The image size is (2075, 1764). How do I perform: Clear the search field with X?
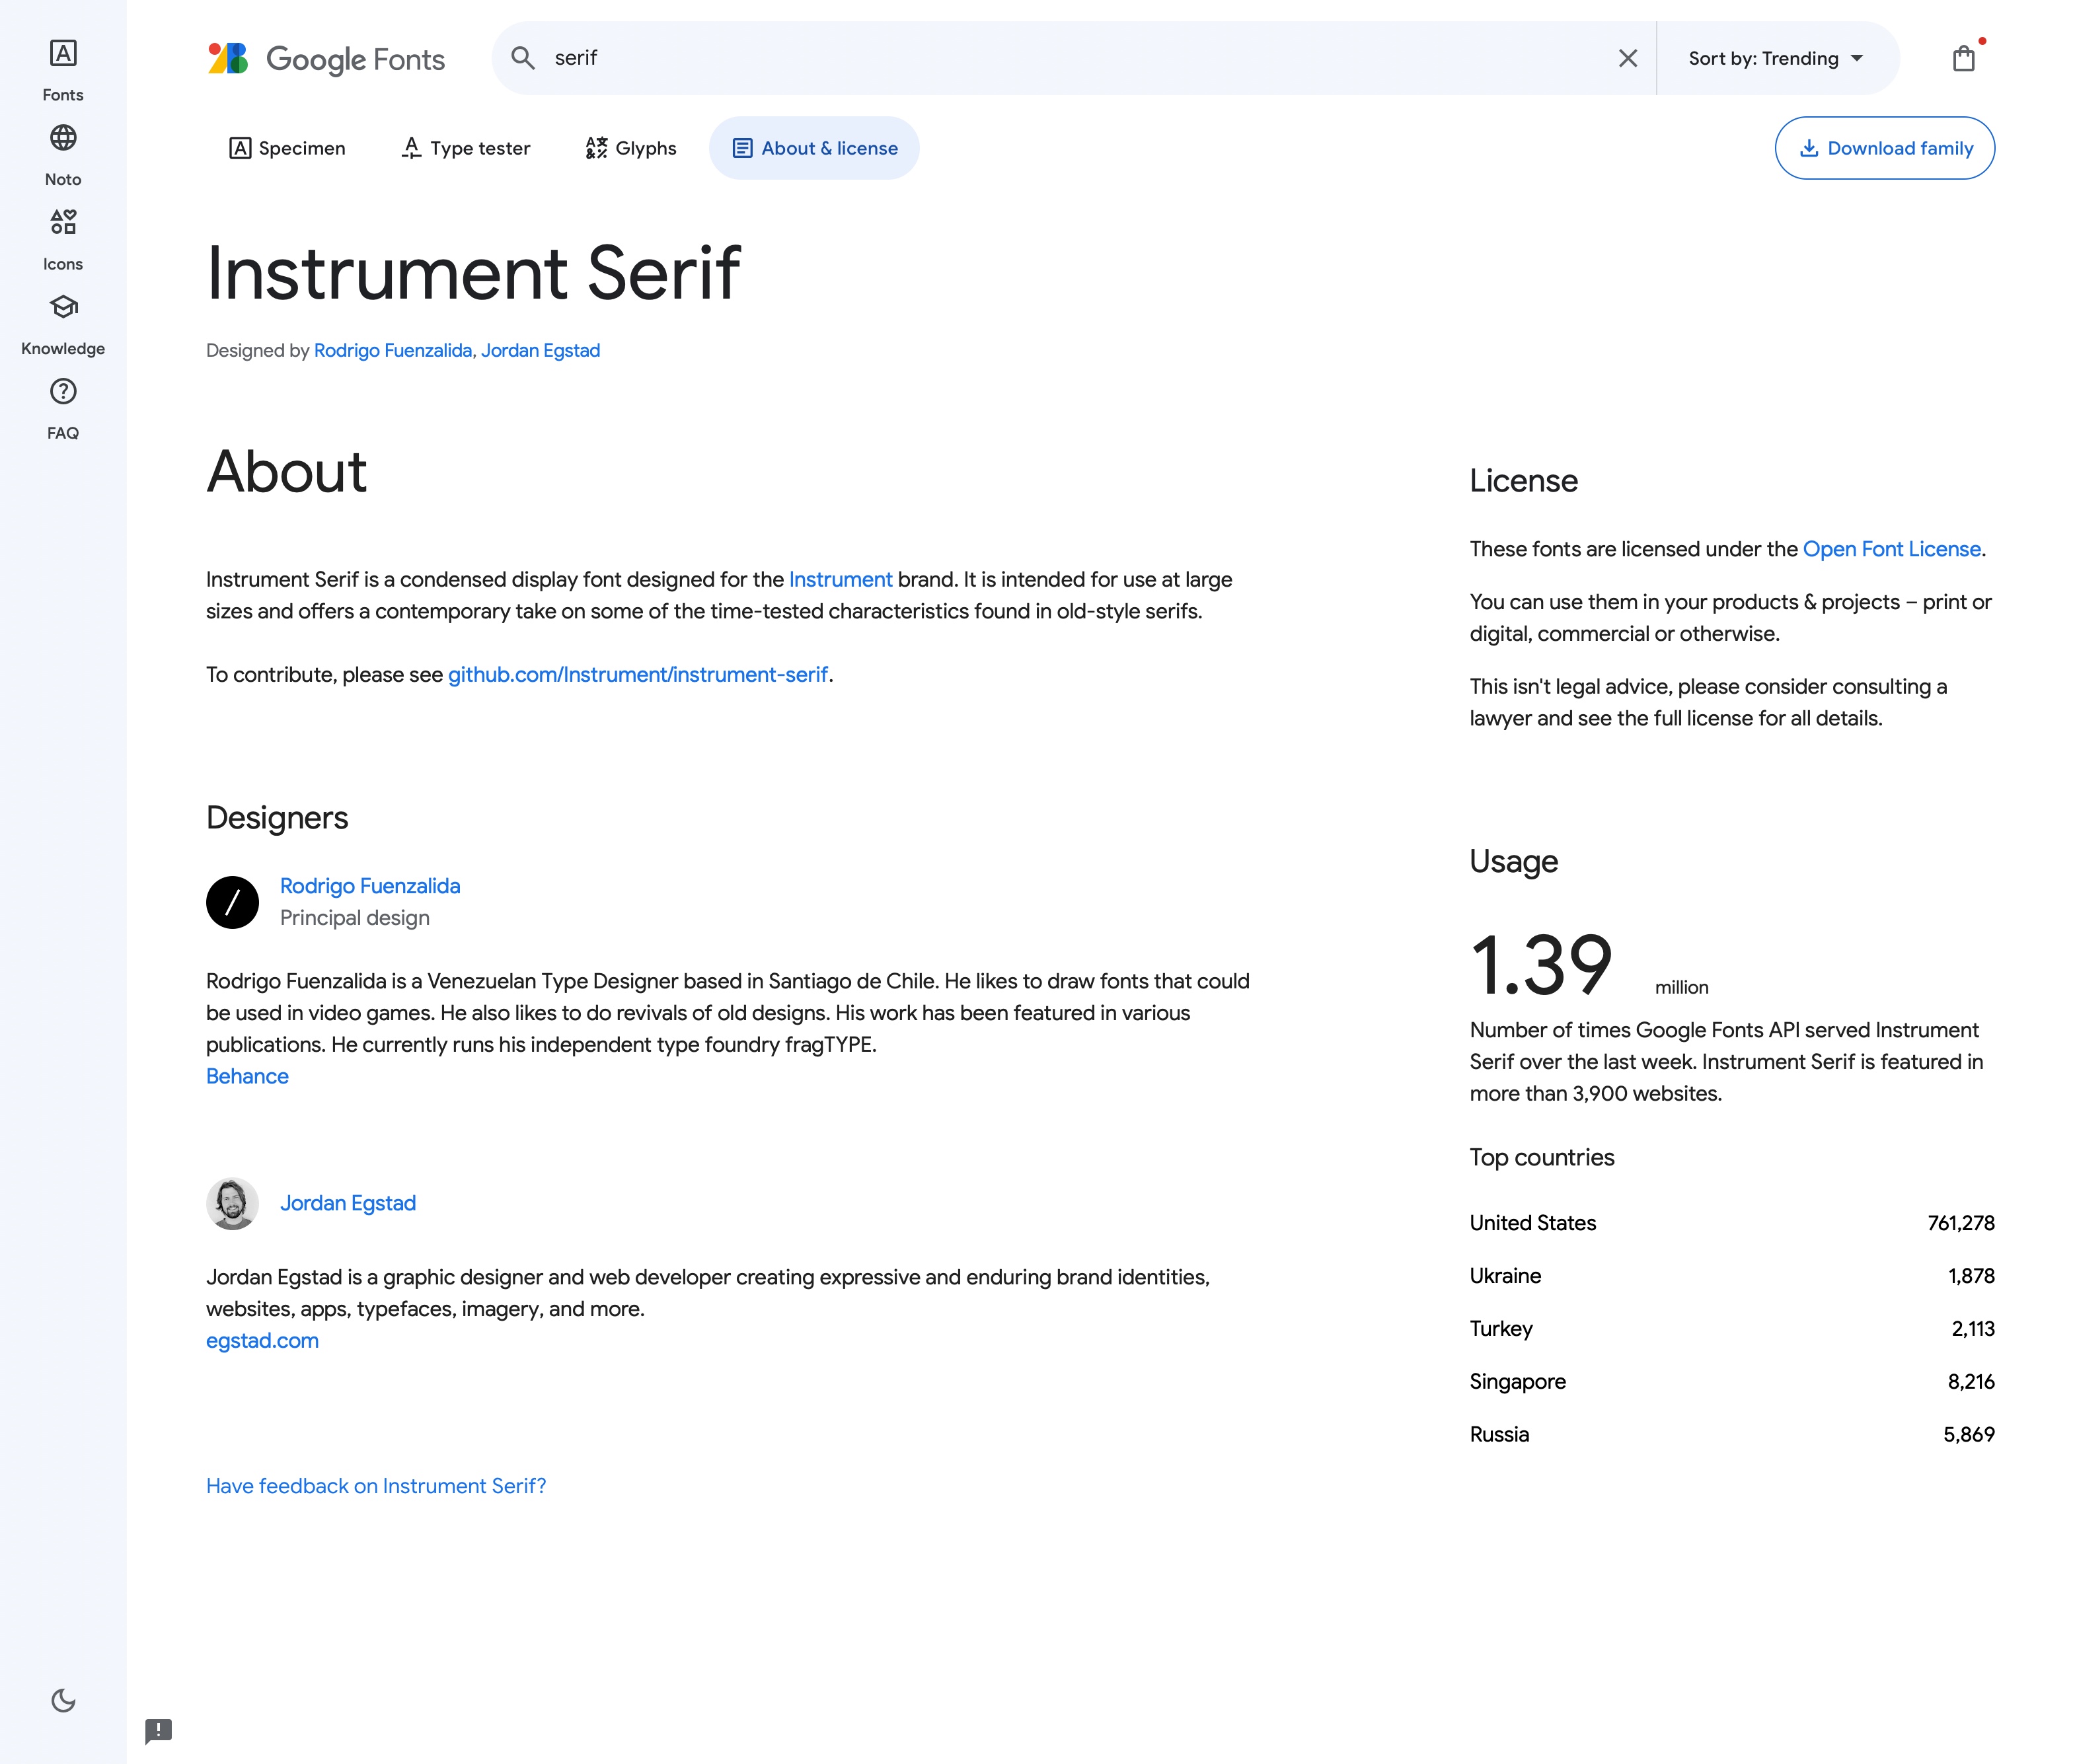pyautogui.click(x=1627, y=58)
